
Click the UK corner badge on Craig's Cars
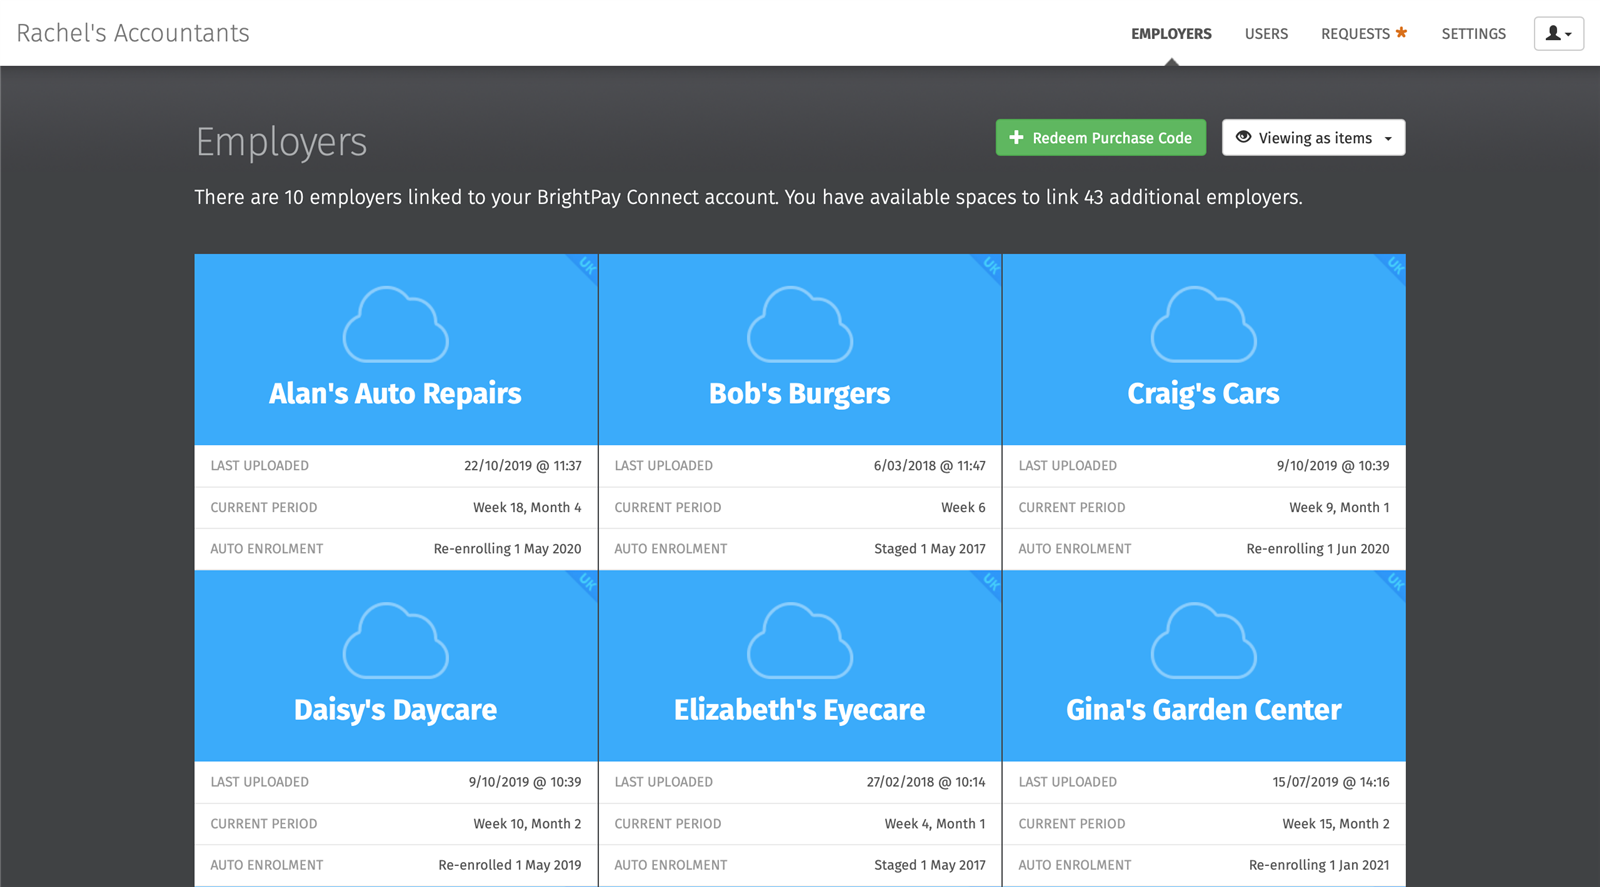coord(1394,266)
